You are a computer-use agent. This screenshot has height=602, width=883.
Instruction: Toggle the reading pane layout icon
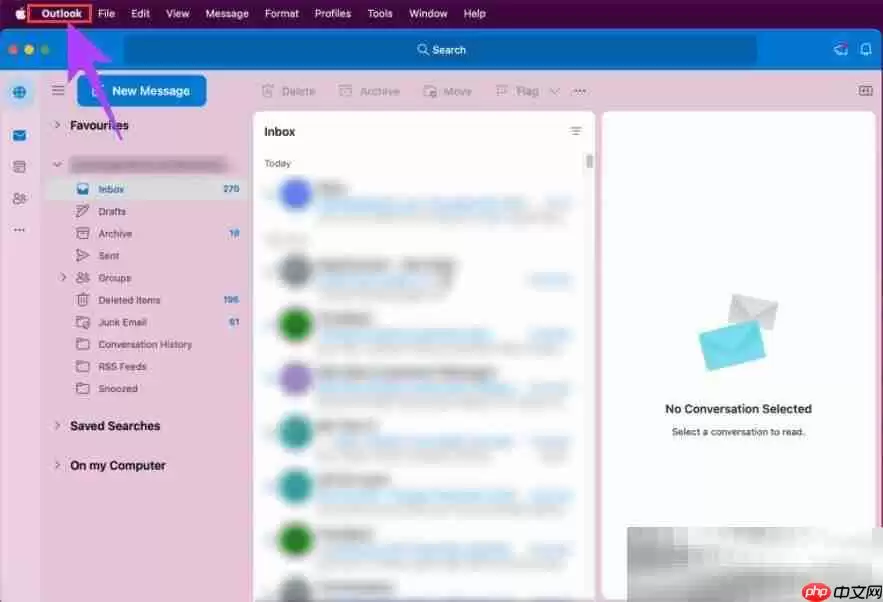click(865, 91)
